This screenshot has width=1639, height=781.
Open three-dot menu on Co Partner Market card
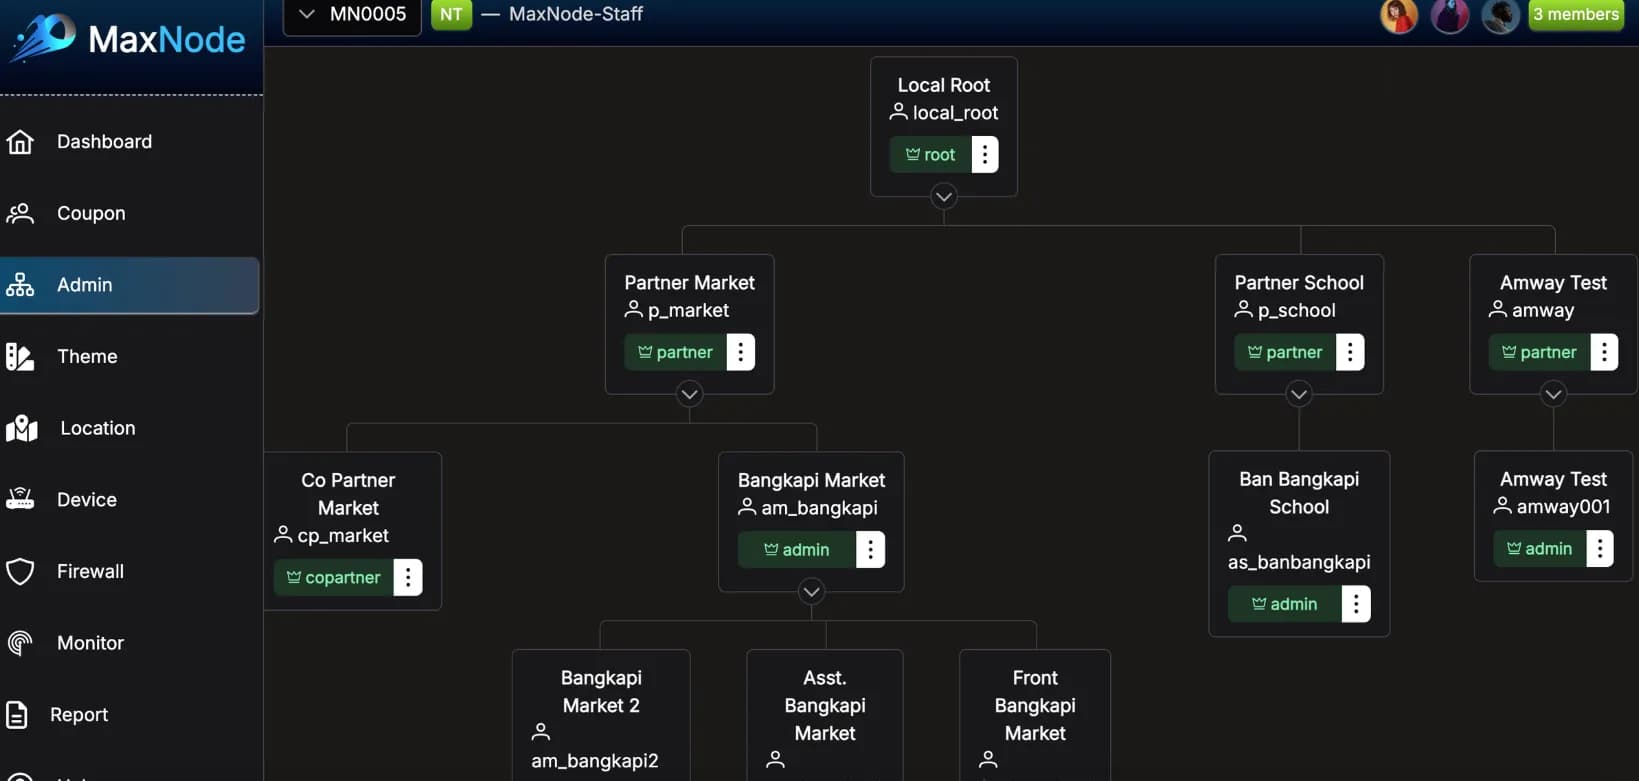point(408,577)
